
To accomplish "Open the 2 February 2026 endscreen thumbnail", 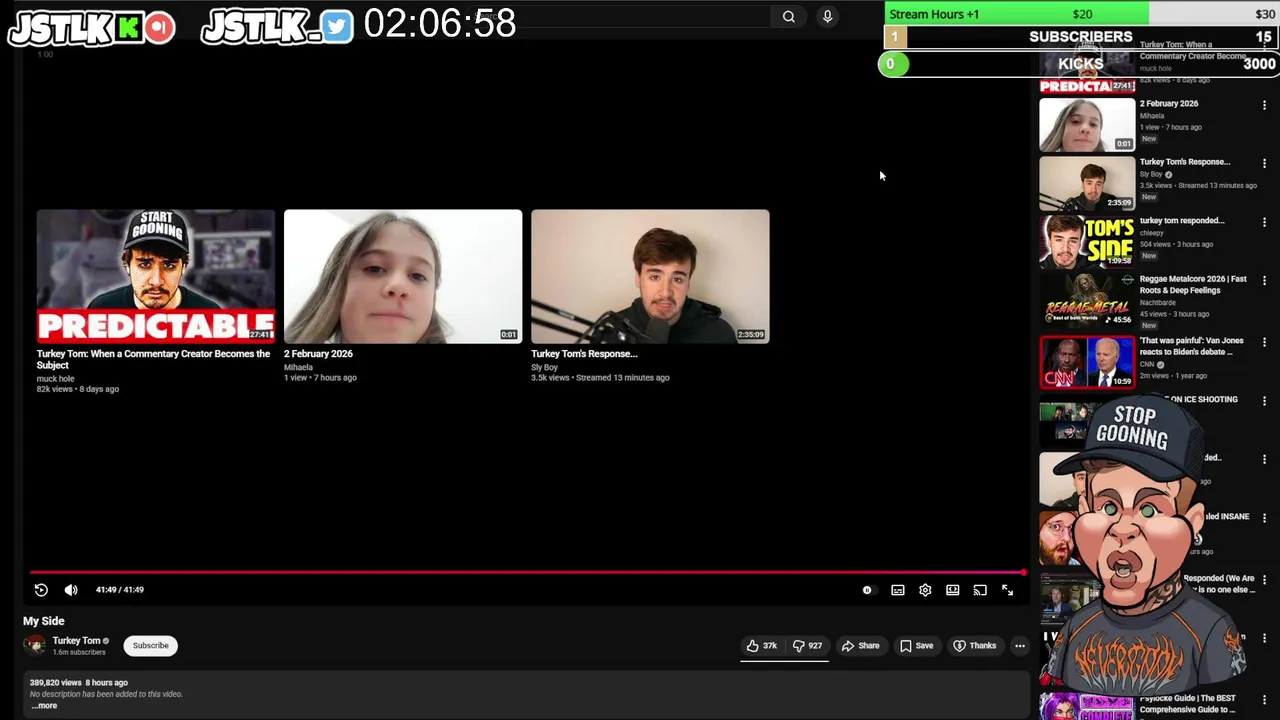I will (x=403, y=276).
